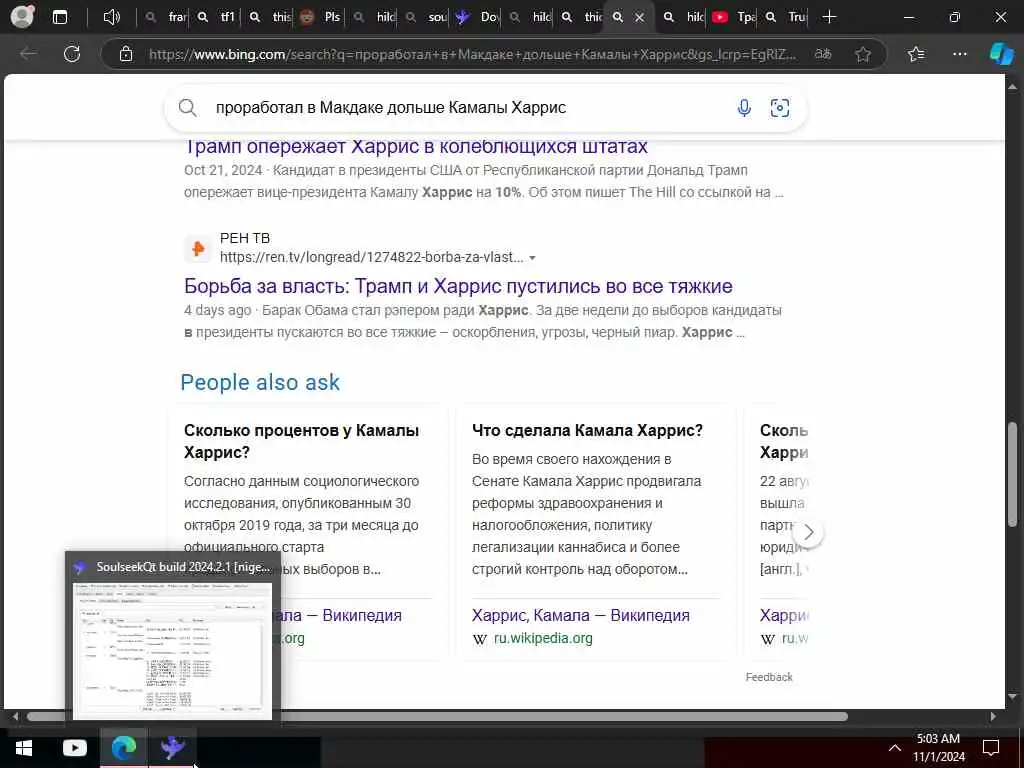The height and width of the screenshot is (768, 1024).
Task: Open Edge Settings and more menu
Action: tap(959, 54)
